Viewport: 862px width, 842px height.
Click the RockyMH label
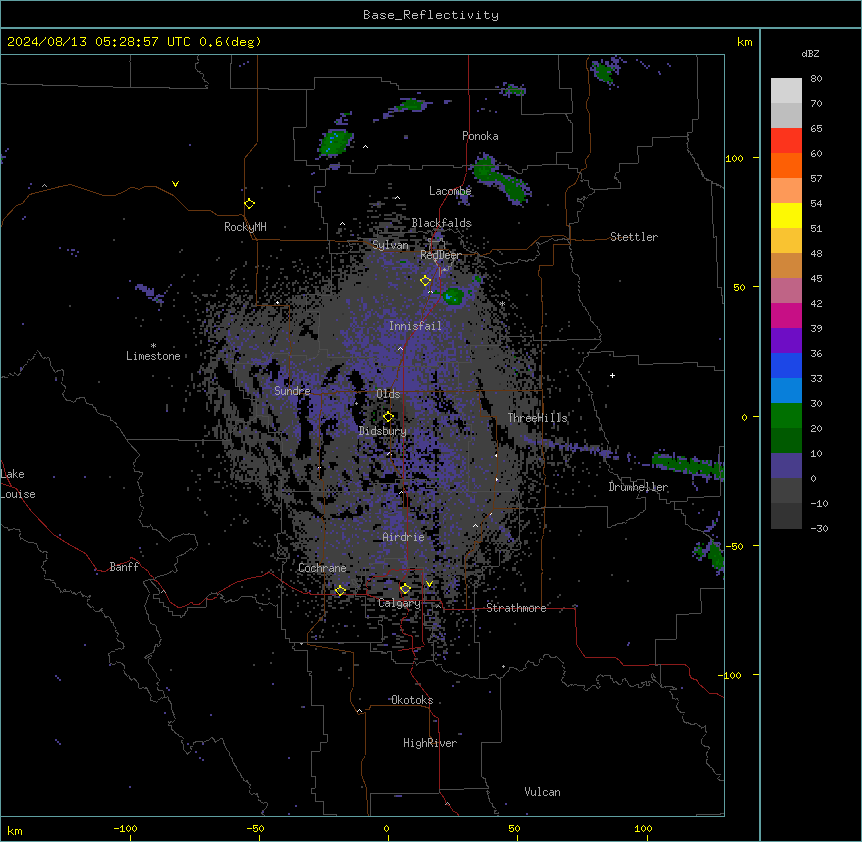tap(245, 227)
